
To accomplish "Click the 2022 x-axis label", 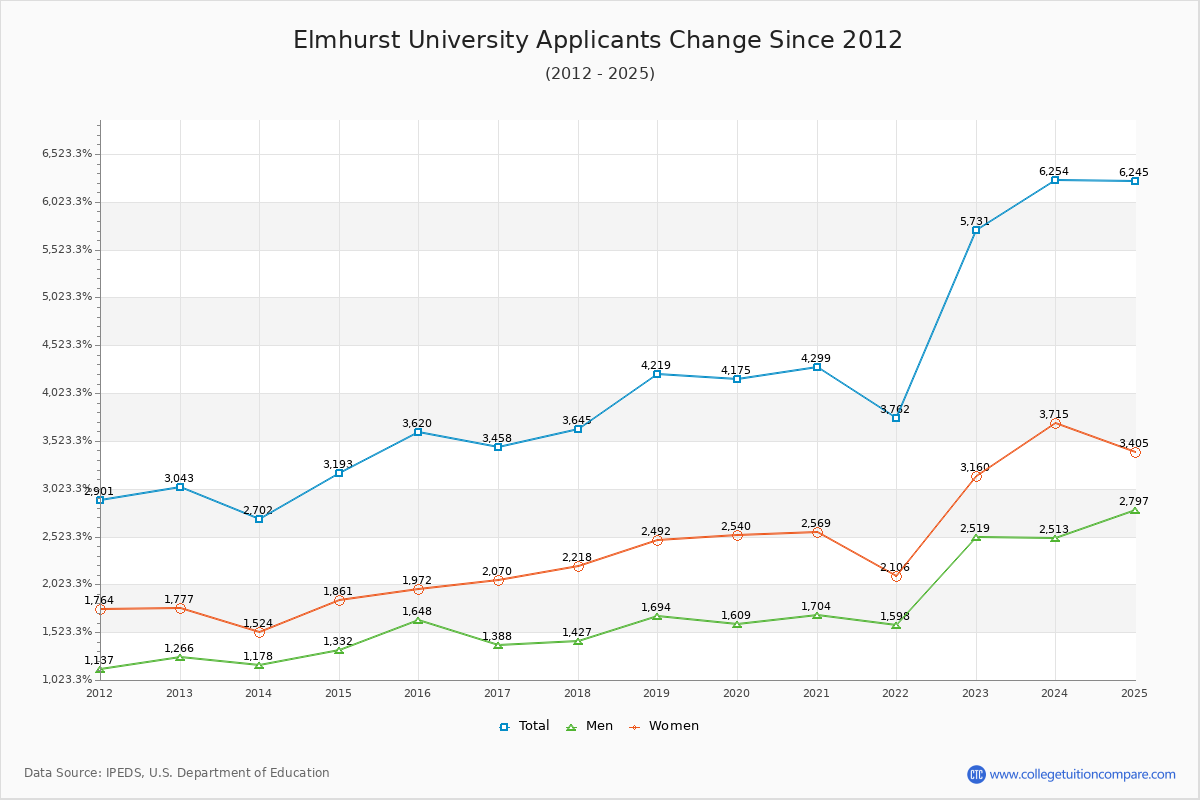I will (896, 693).
